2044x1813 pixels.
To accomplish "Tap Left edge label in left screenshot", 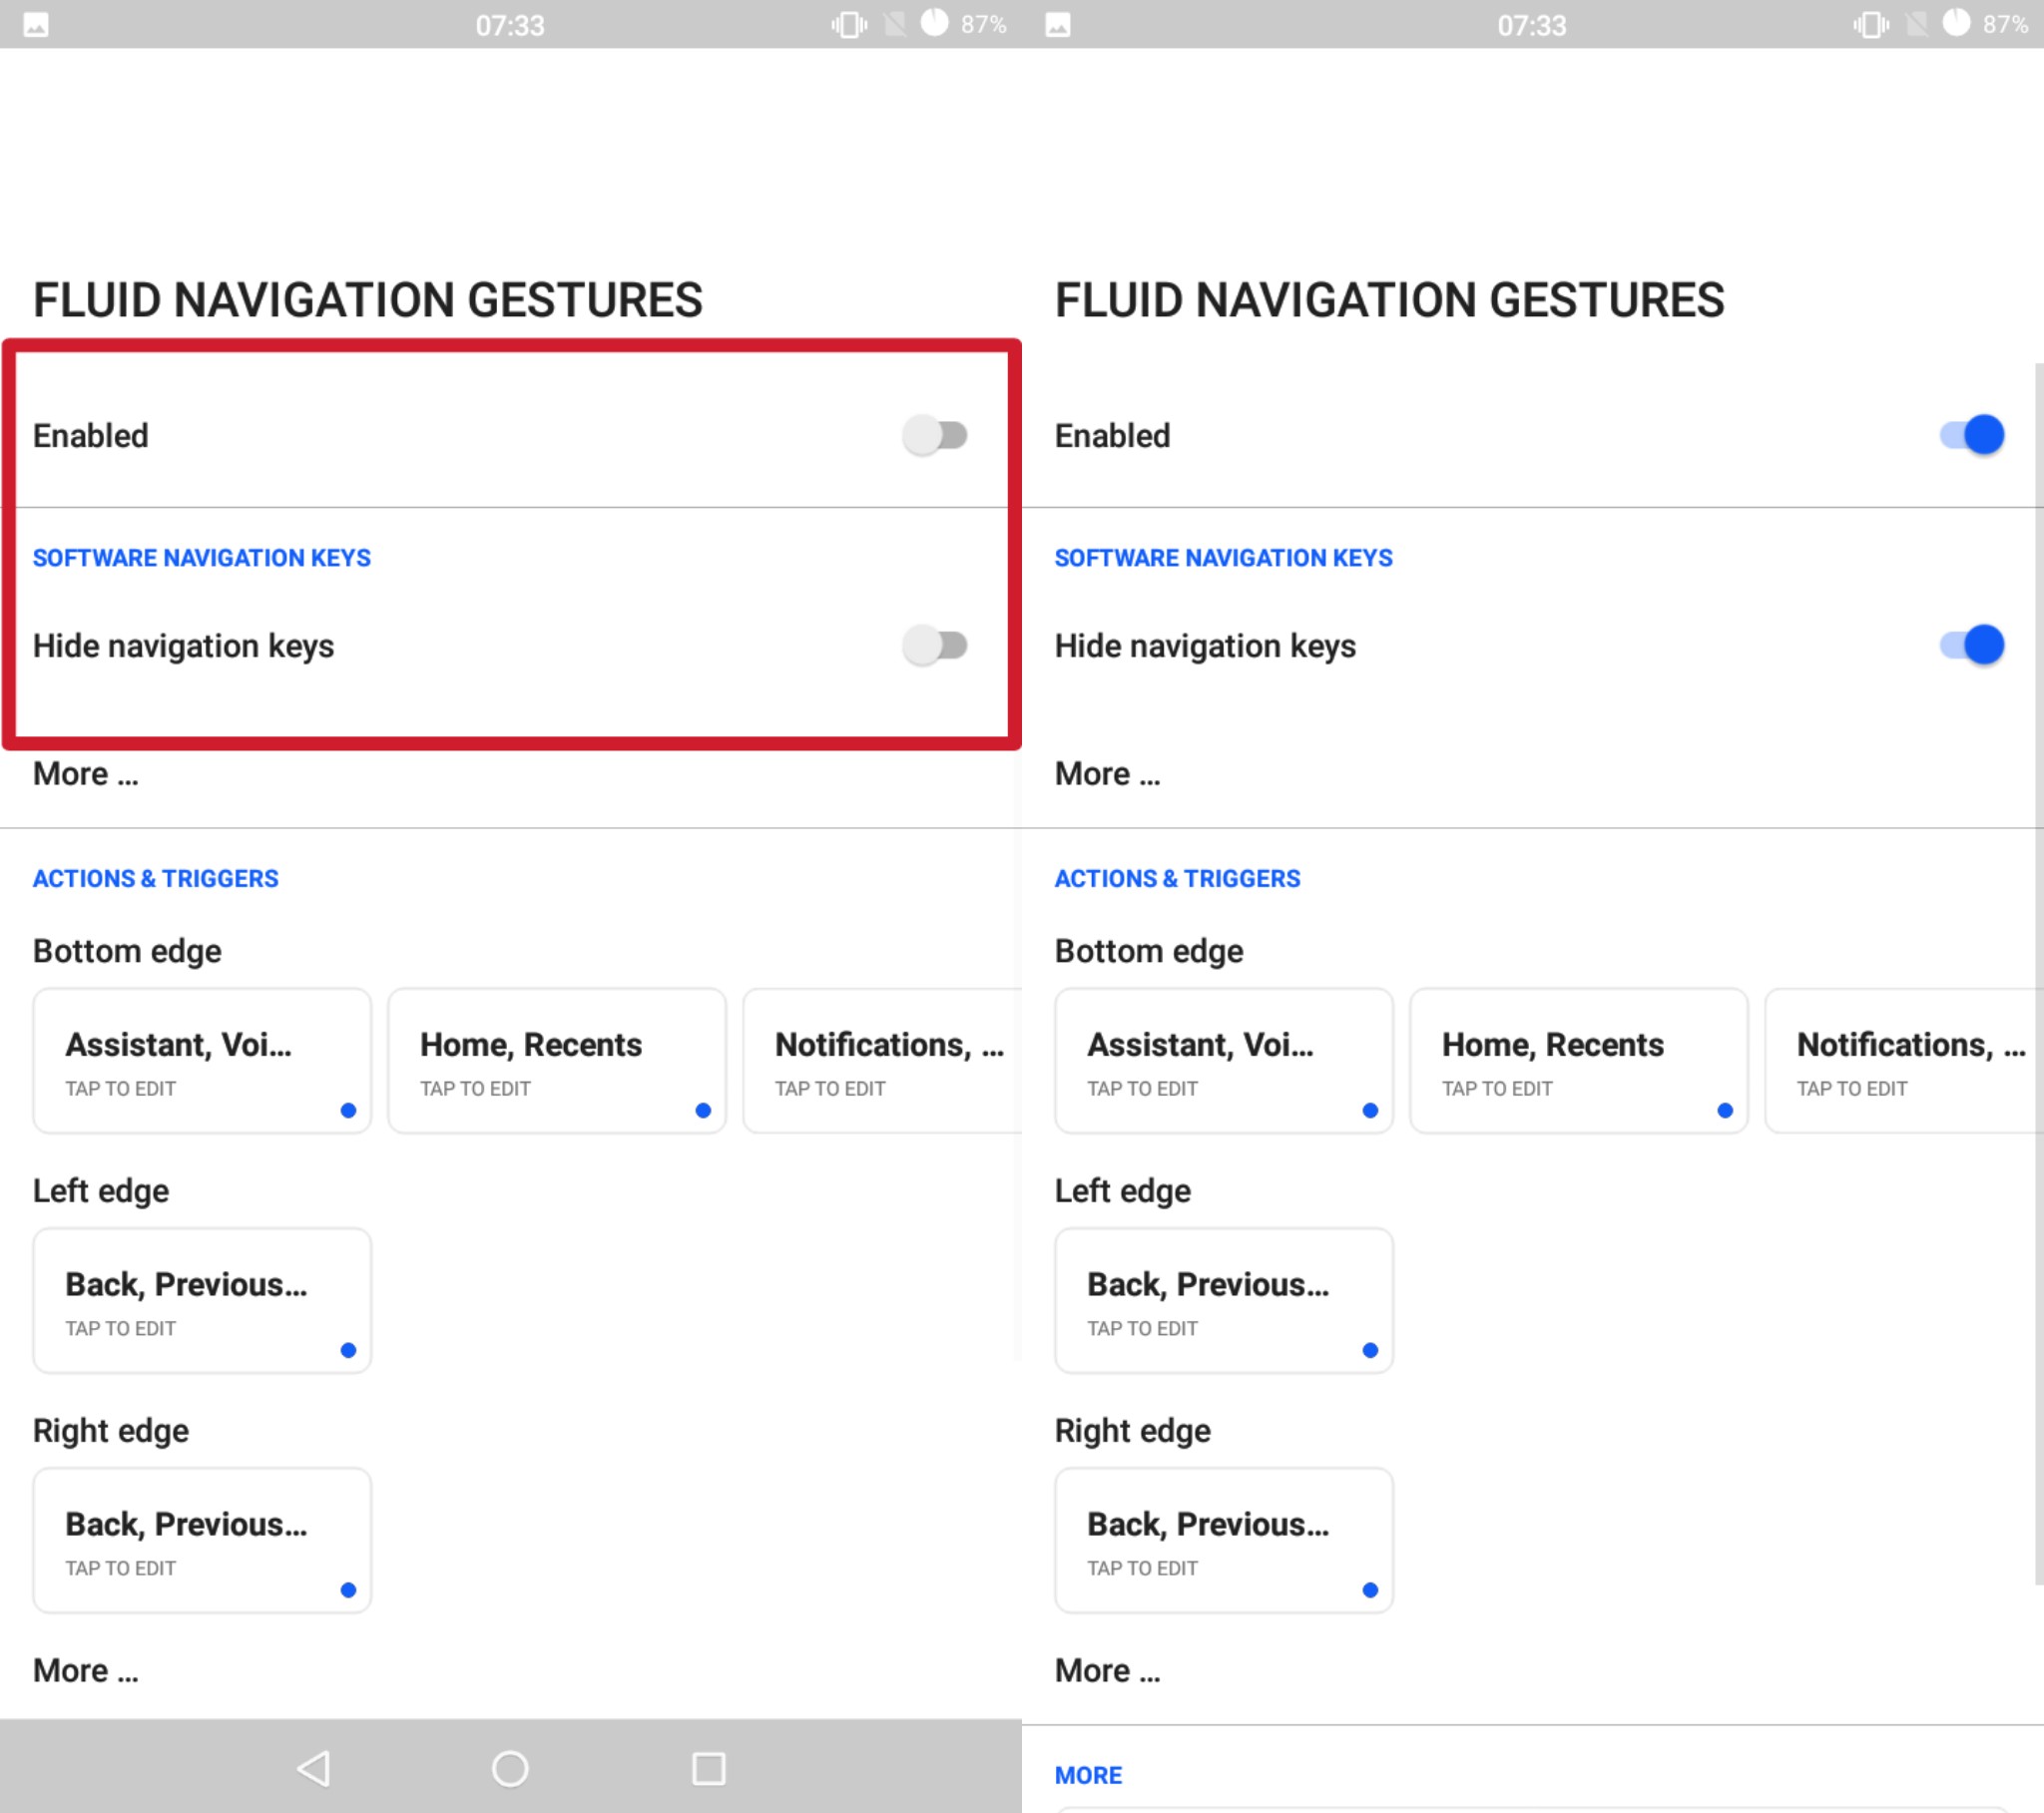I will [101, 1191].
